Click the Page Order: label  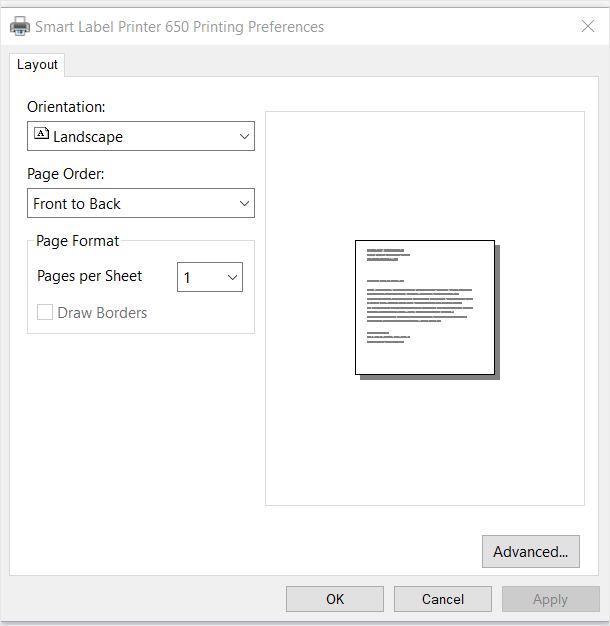[66, 174]
